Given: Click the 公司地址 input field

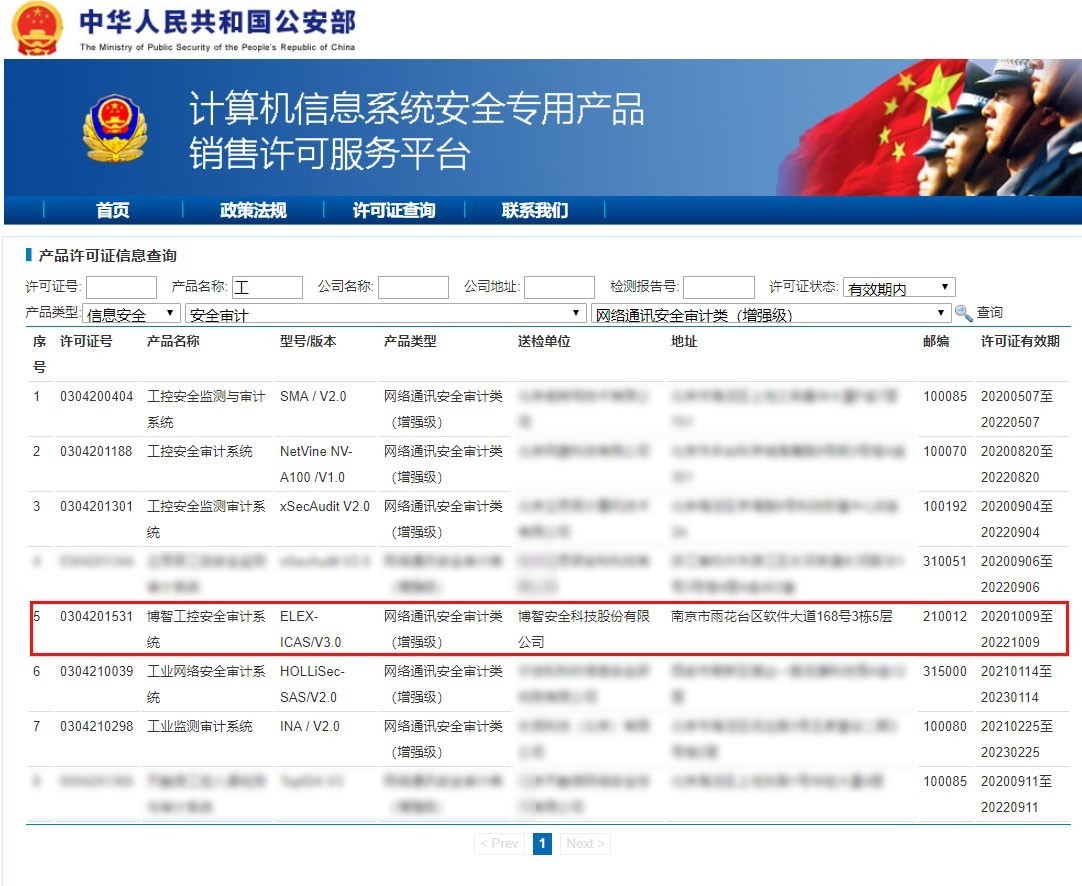Looking at the screenshot, I should (560, 287).
